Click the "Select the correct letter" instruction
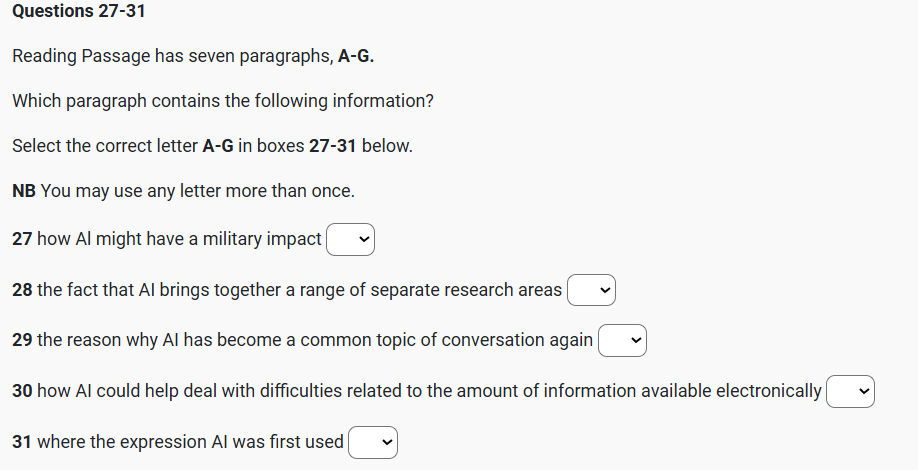The width and height of the screenshot is (918, 470). (x=105, y=146)
